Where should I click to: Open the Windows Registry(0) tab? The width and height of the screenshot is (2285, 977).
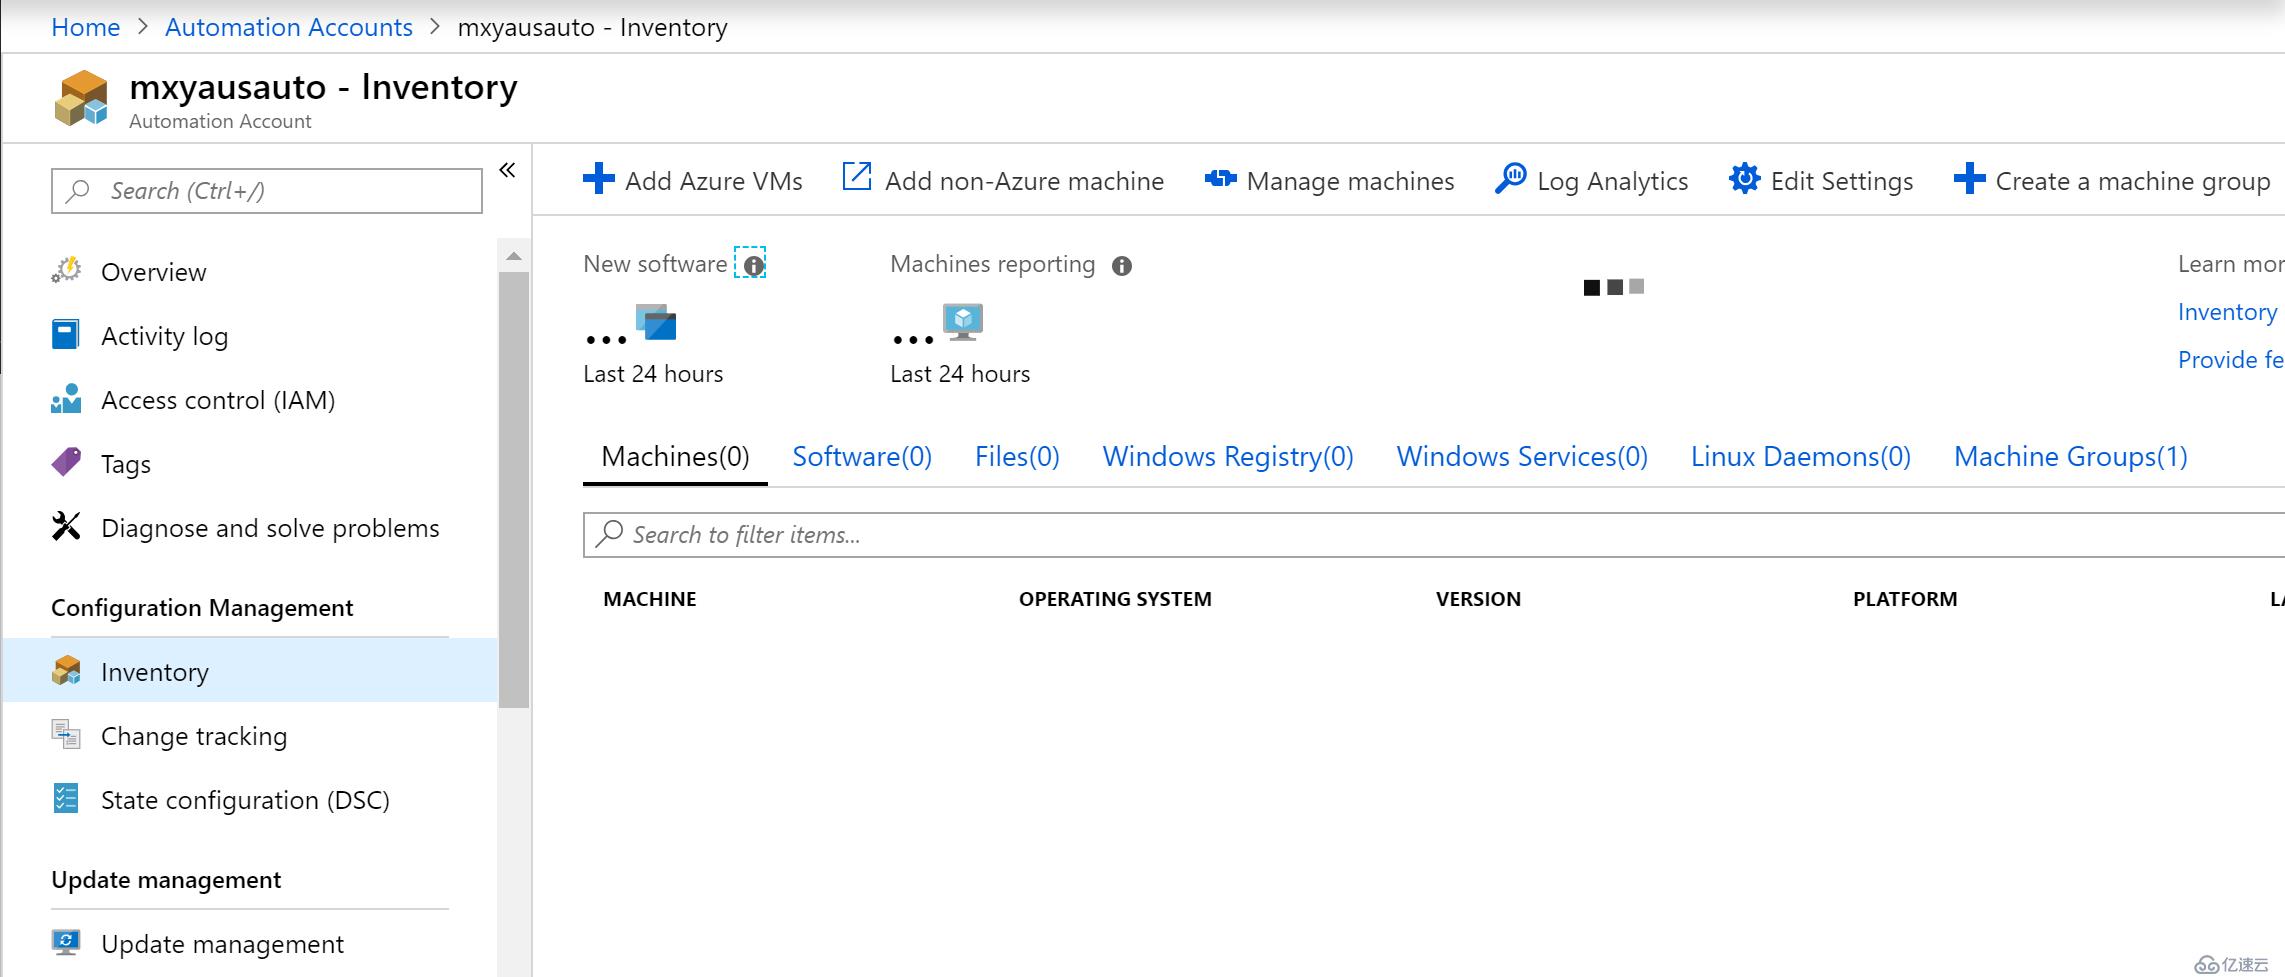(1228, 457)
